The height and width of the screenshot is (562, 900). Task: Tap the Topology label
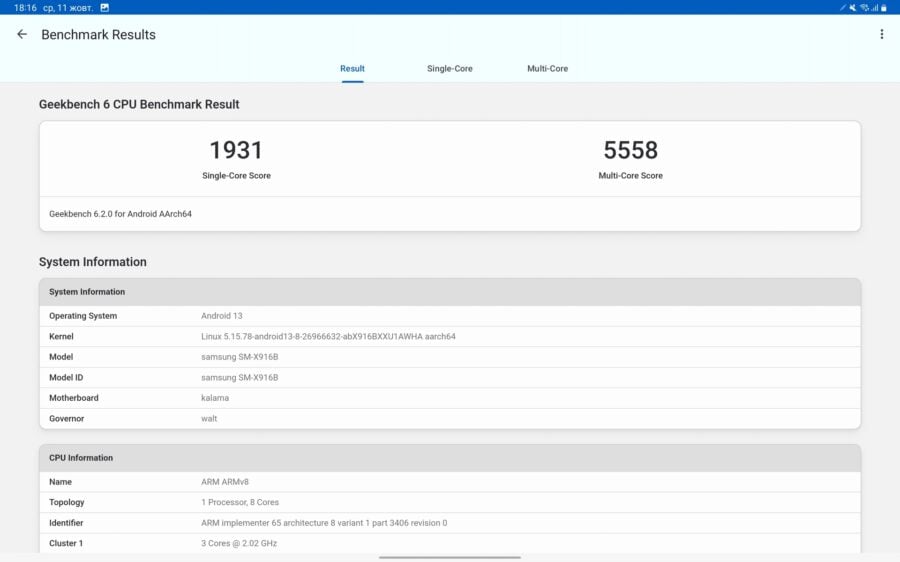click(x=67, y=502)
